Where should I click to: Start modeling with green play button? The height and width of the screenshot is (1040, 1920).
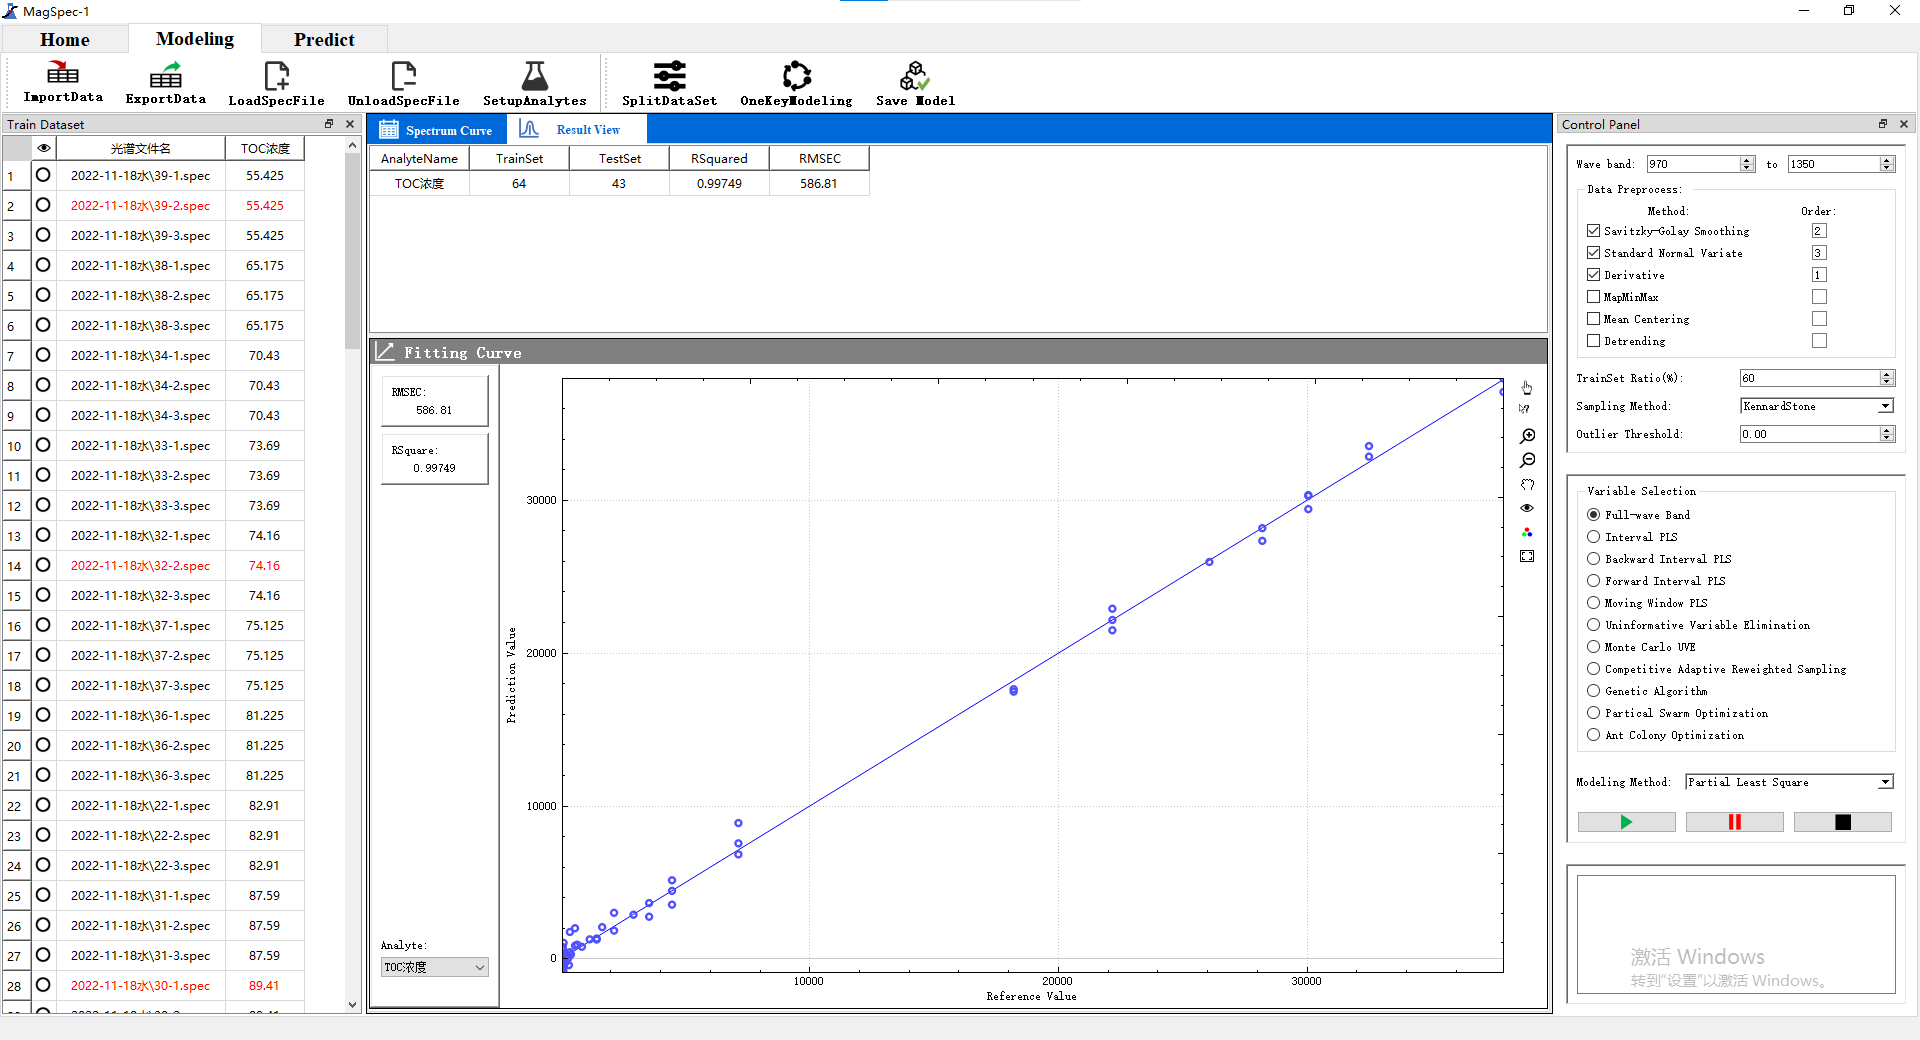[x=1626, y=822]
